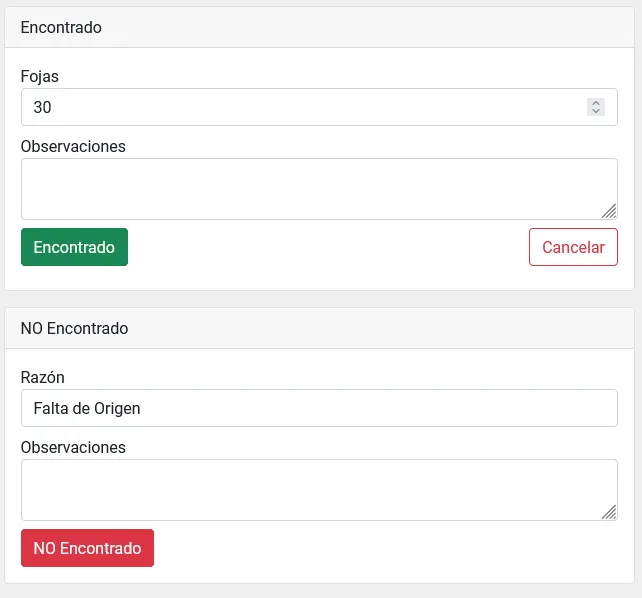
Task: Click the Razón label
Action: pos(42,377)
